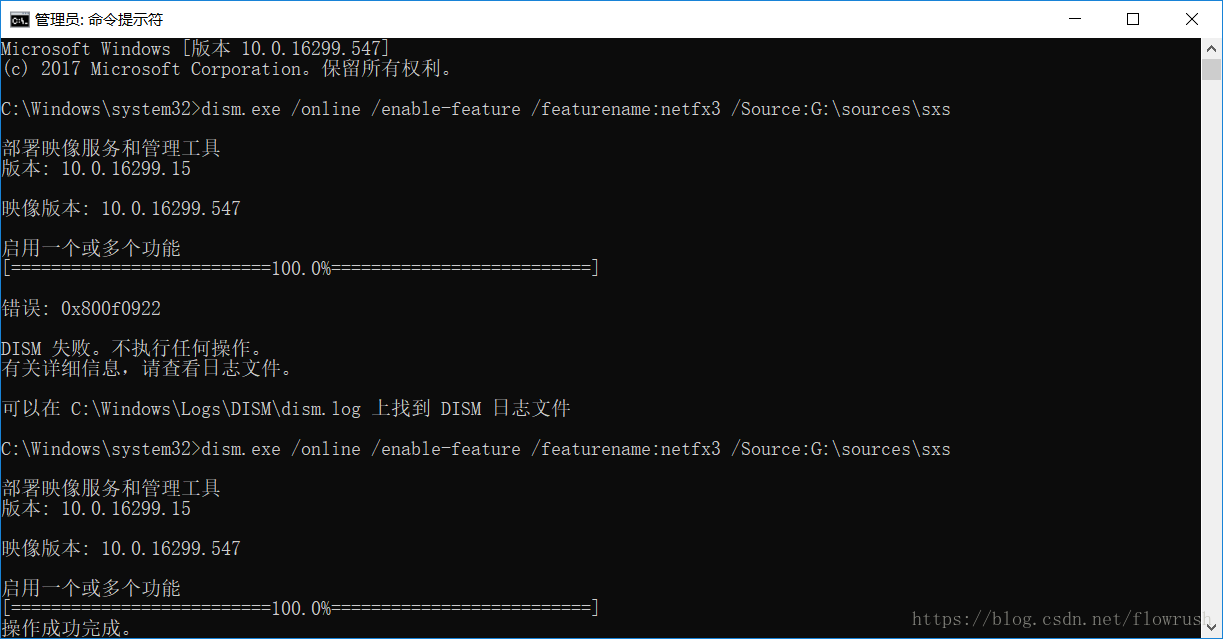Click the vertical scrollbar thumb
This screenshot has width=1223, height=639.
click(1211, 69)
